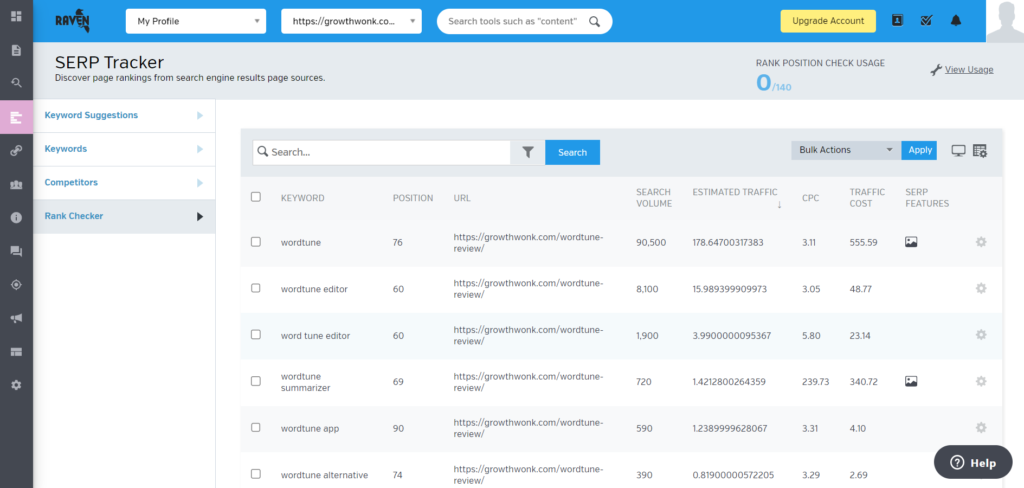Check the wordtune alternative row checkbox
Screen dimensions: 1024x488
click(x=256, y=474)
